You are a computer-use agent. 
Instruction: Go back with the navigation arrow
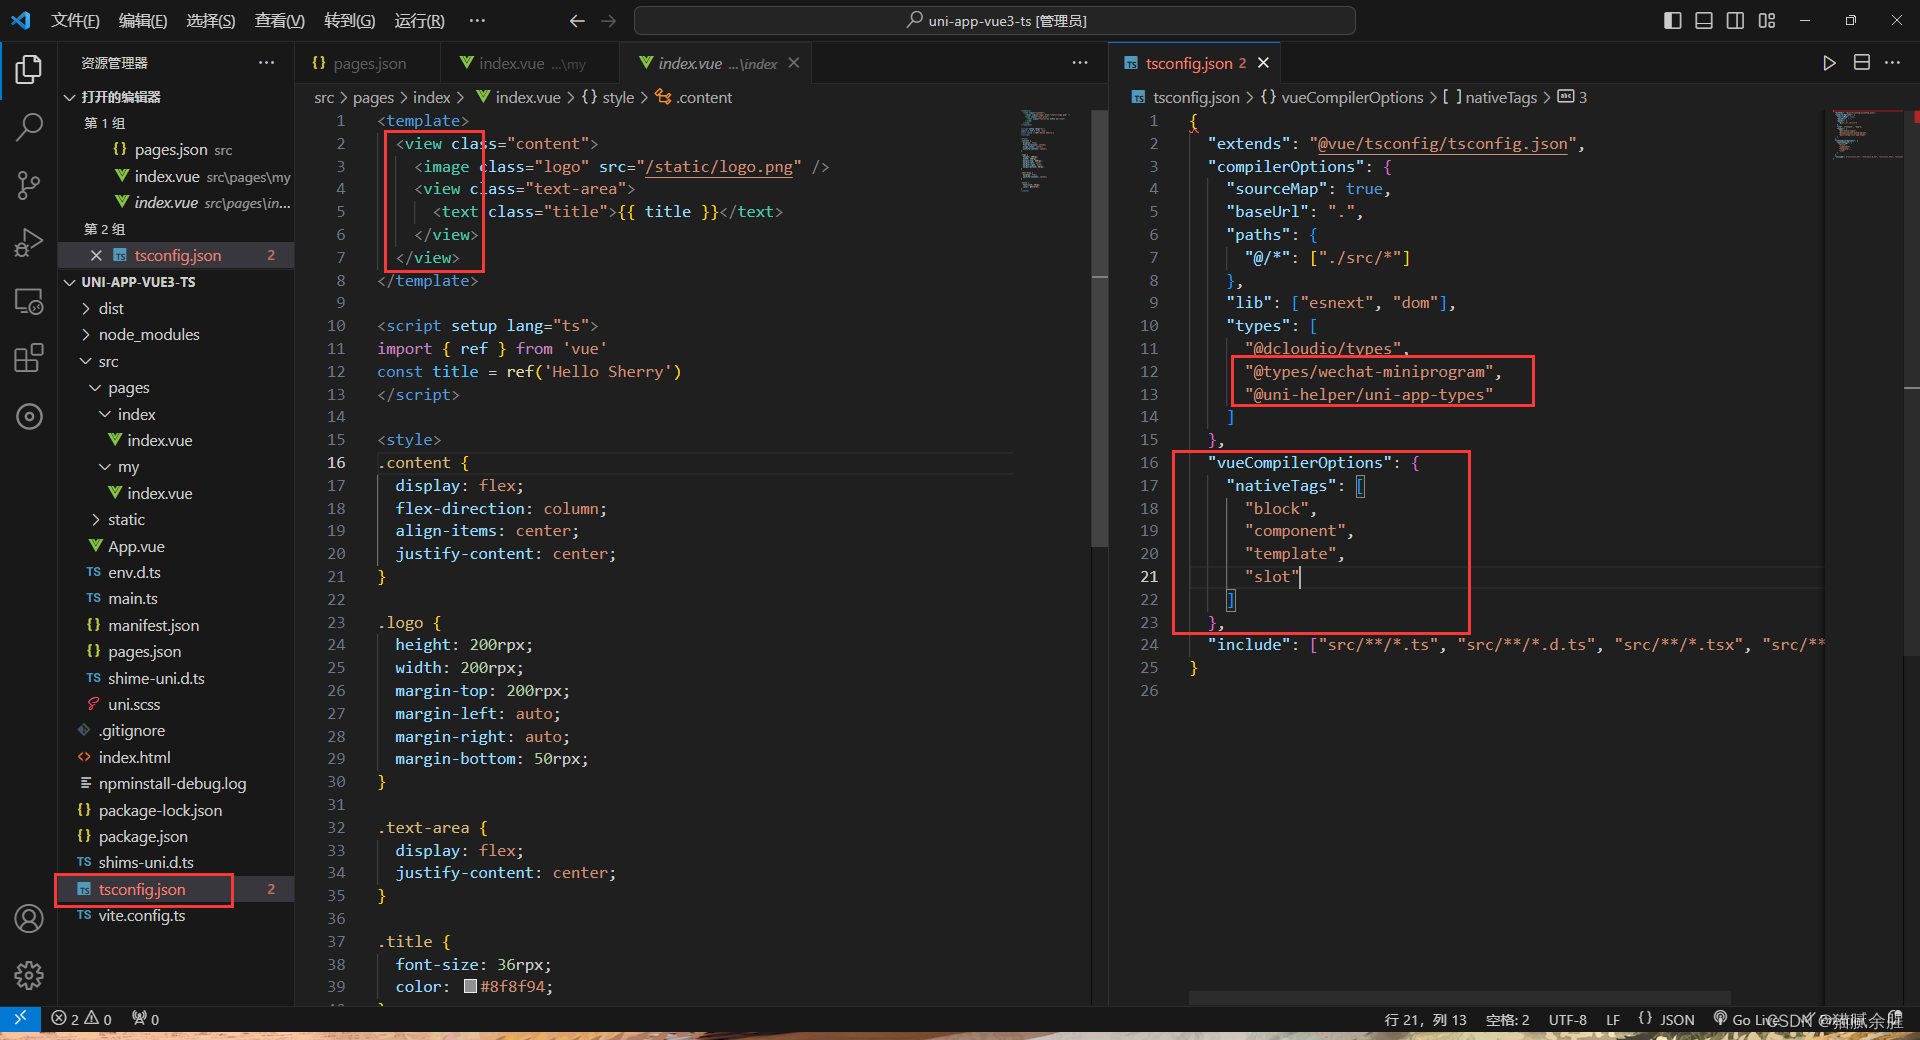[x=577, y=21]
